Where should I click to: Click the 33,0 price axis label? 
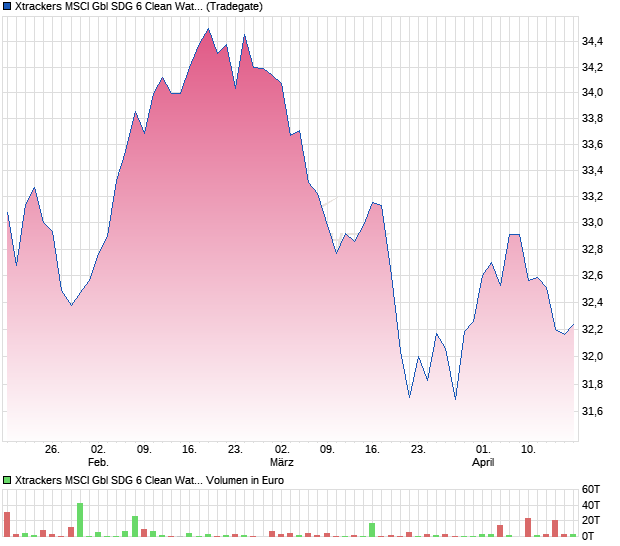592,223
